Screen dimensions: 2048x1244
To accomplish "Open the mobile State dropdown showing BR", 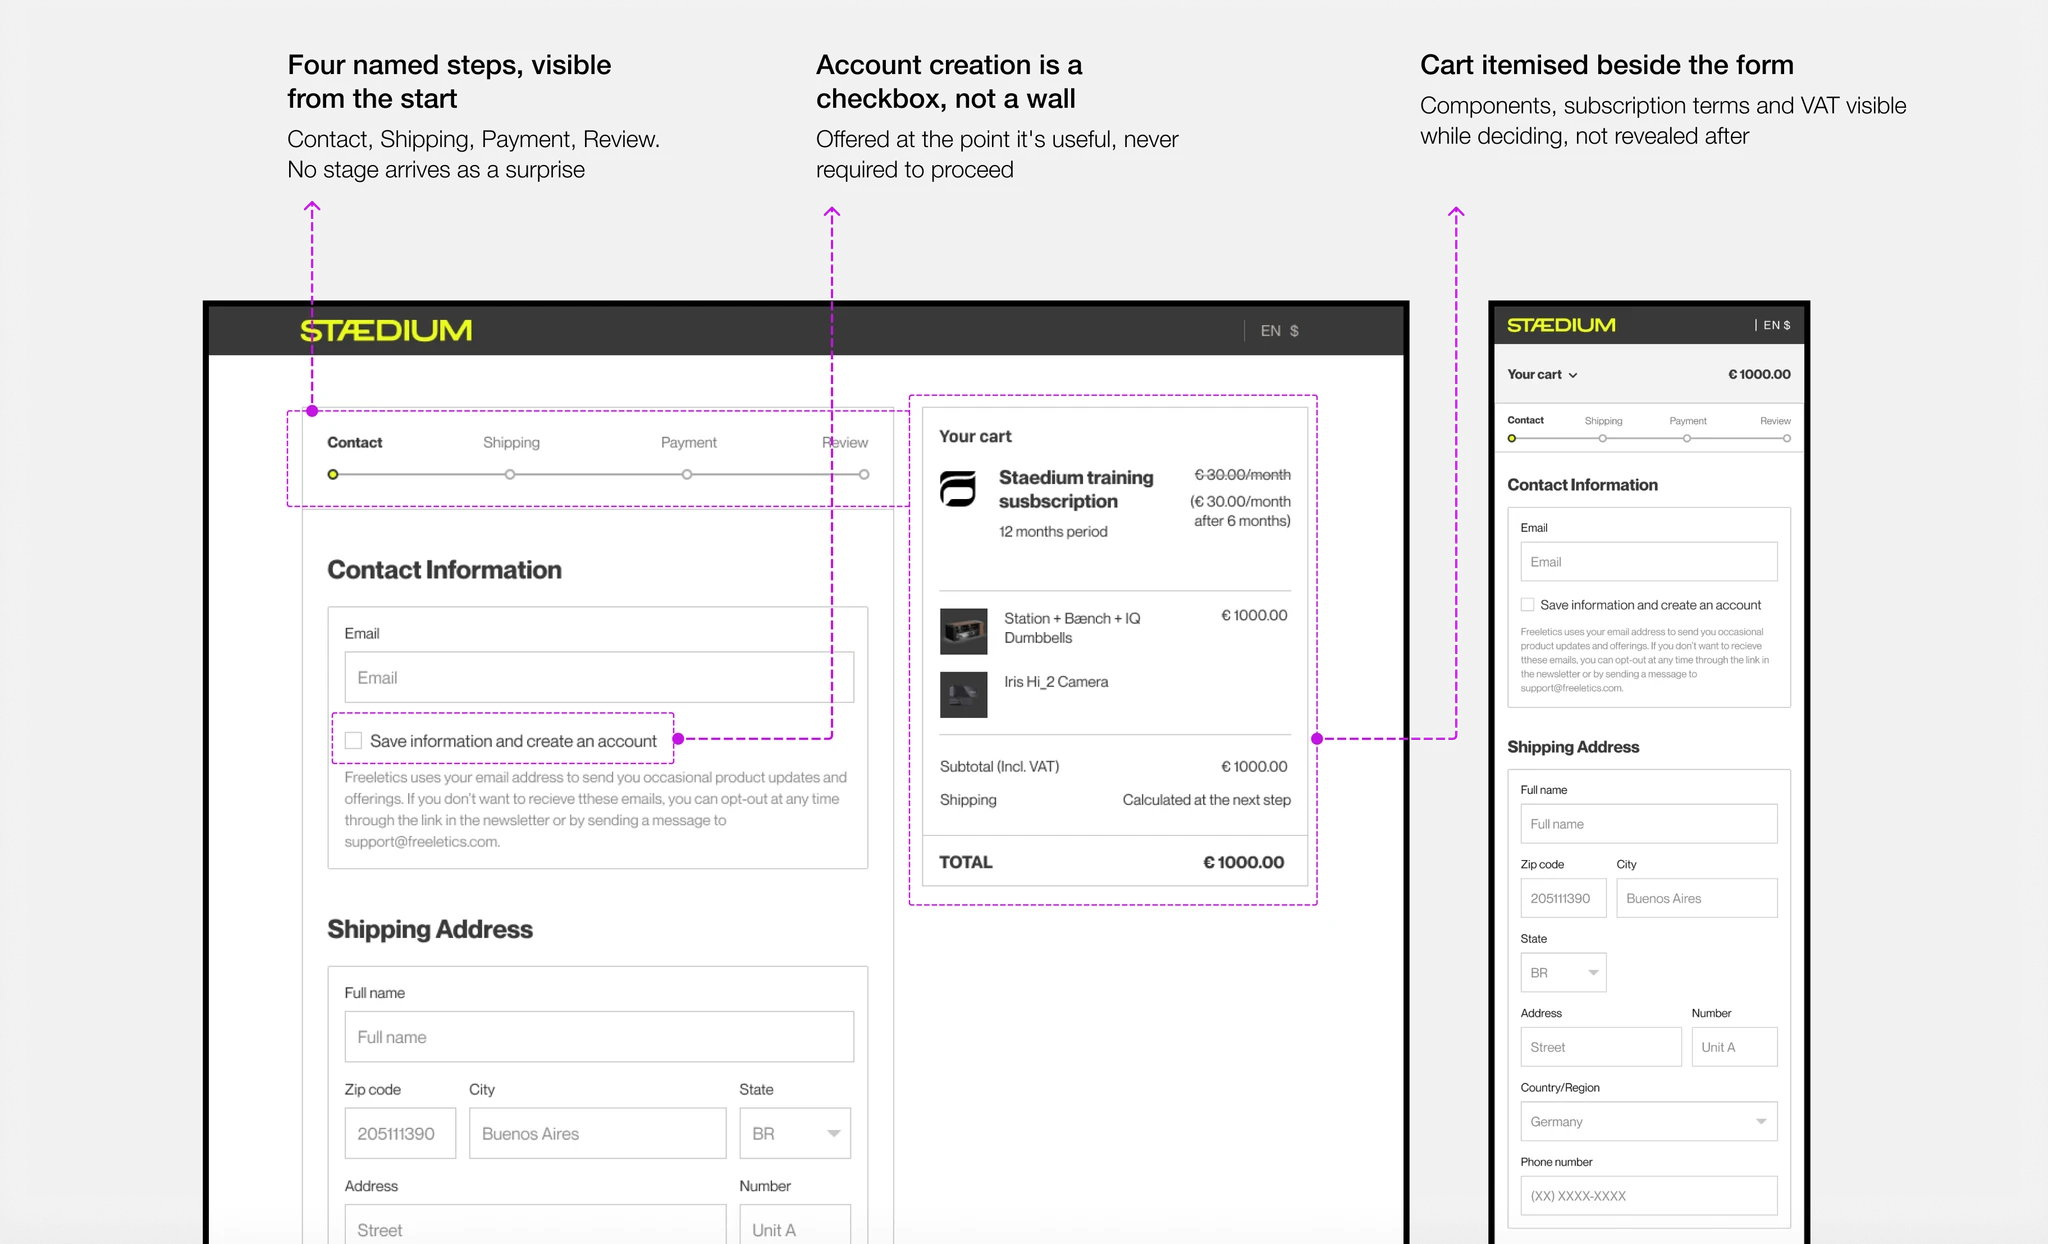I will (1563, 972).
